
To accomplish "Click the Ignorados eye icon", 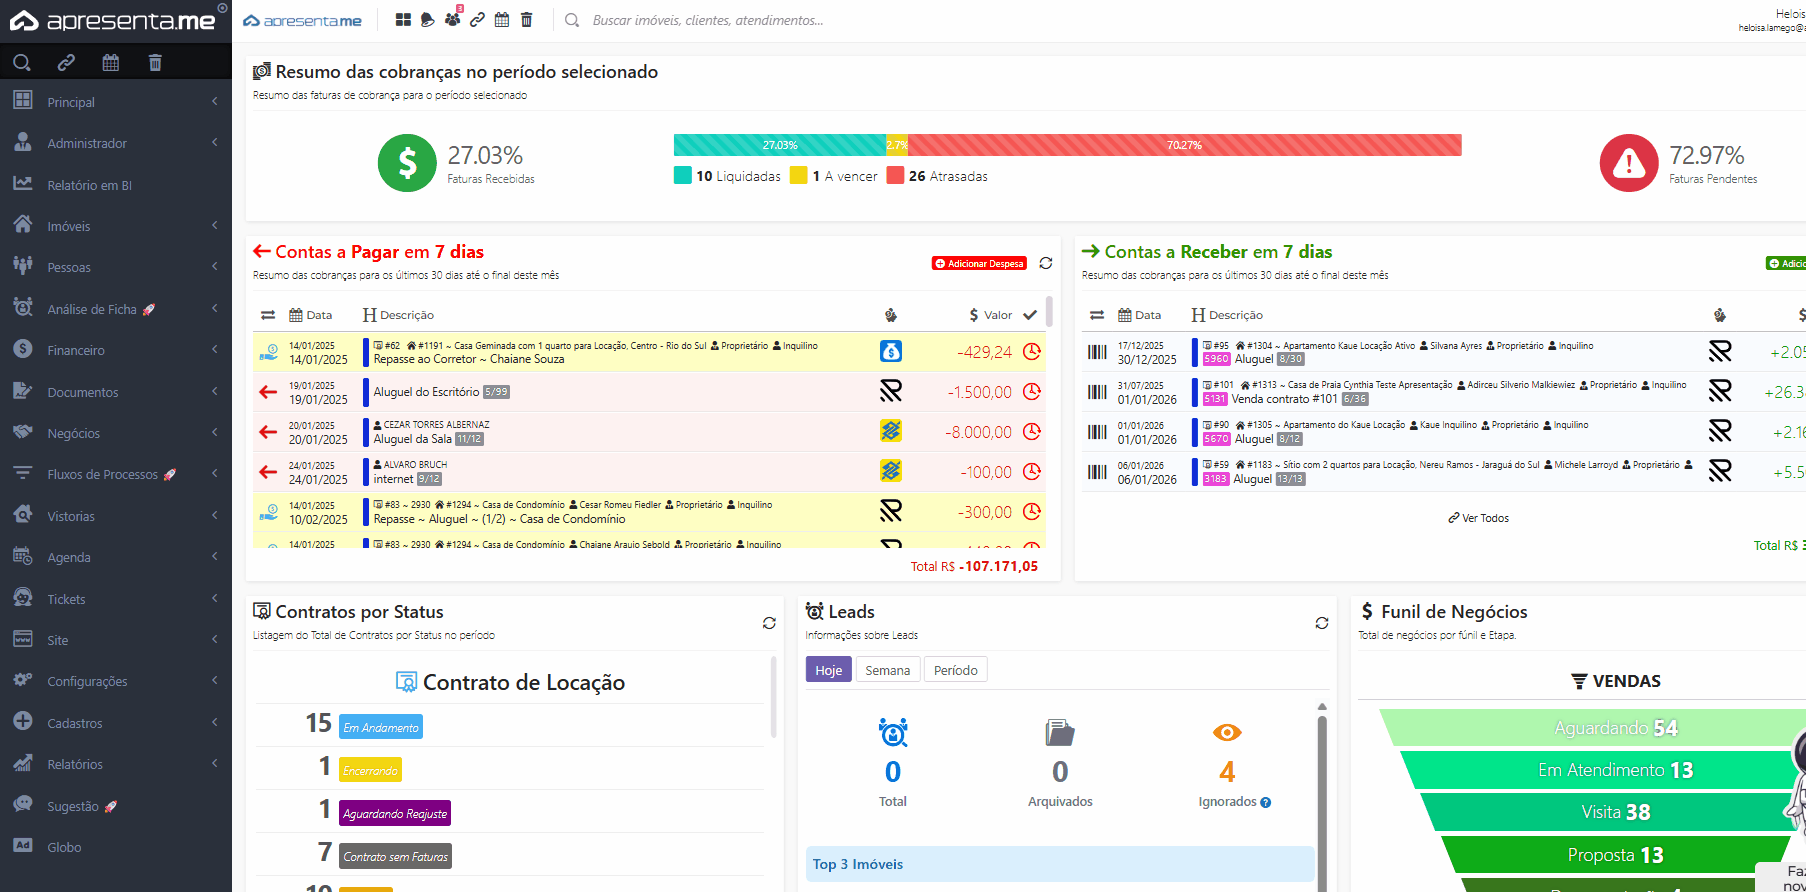I will (1227, 733).
